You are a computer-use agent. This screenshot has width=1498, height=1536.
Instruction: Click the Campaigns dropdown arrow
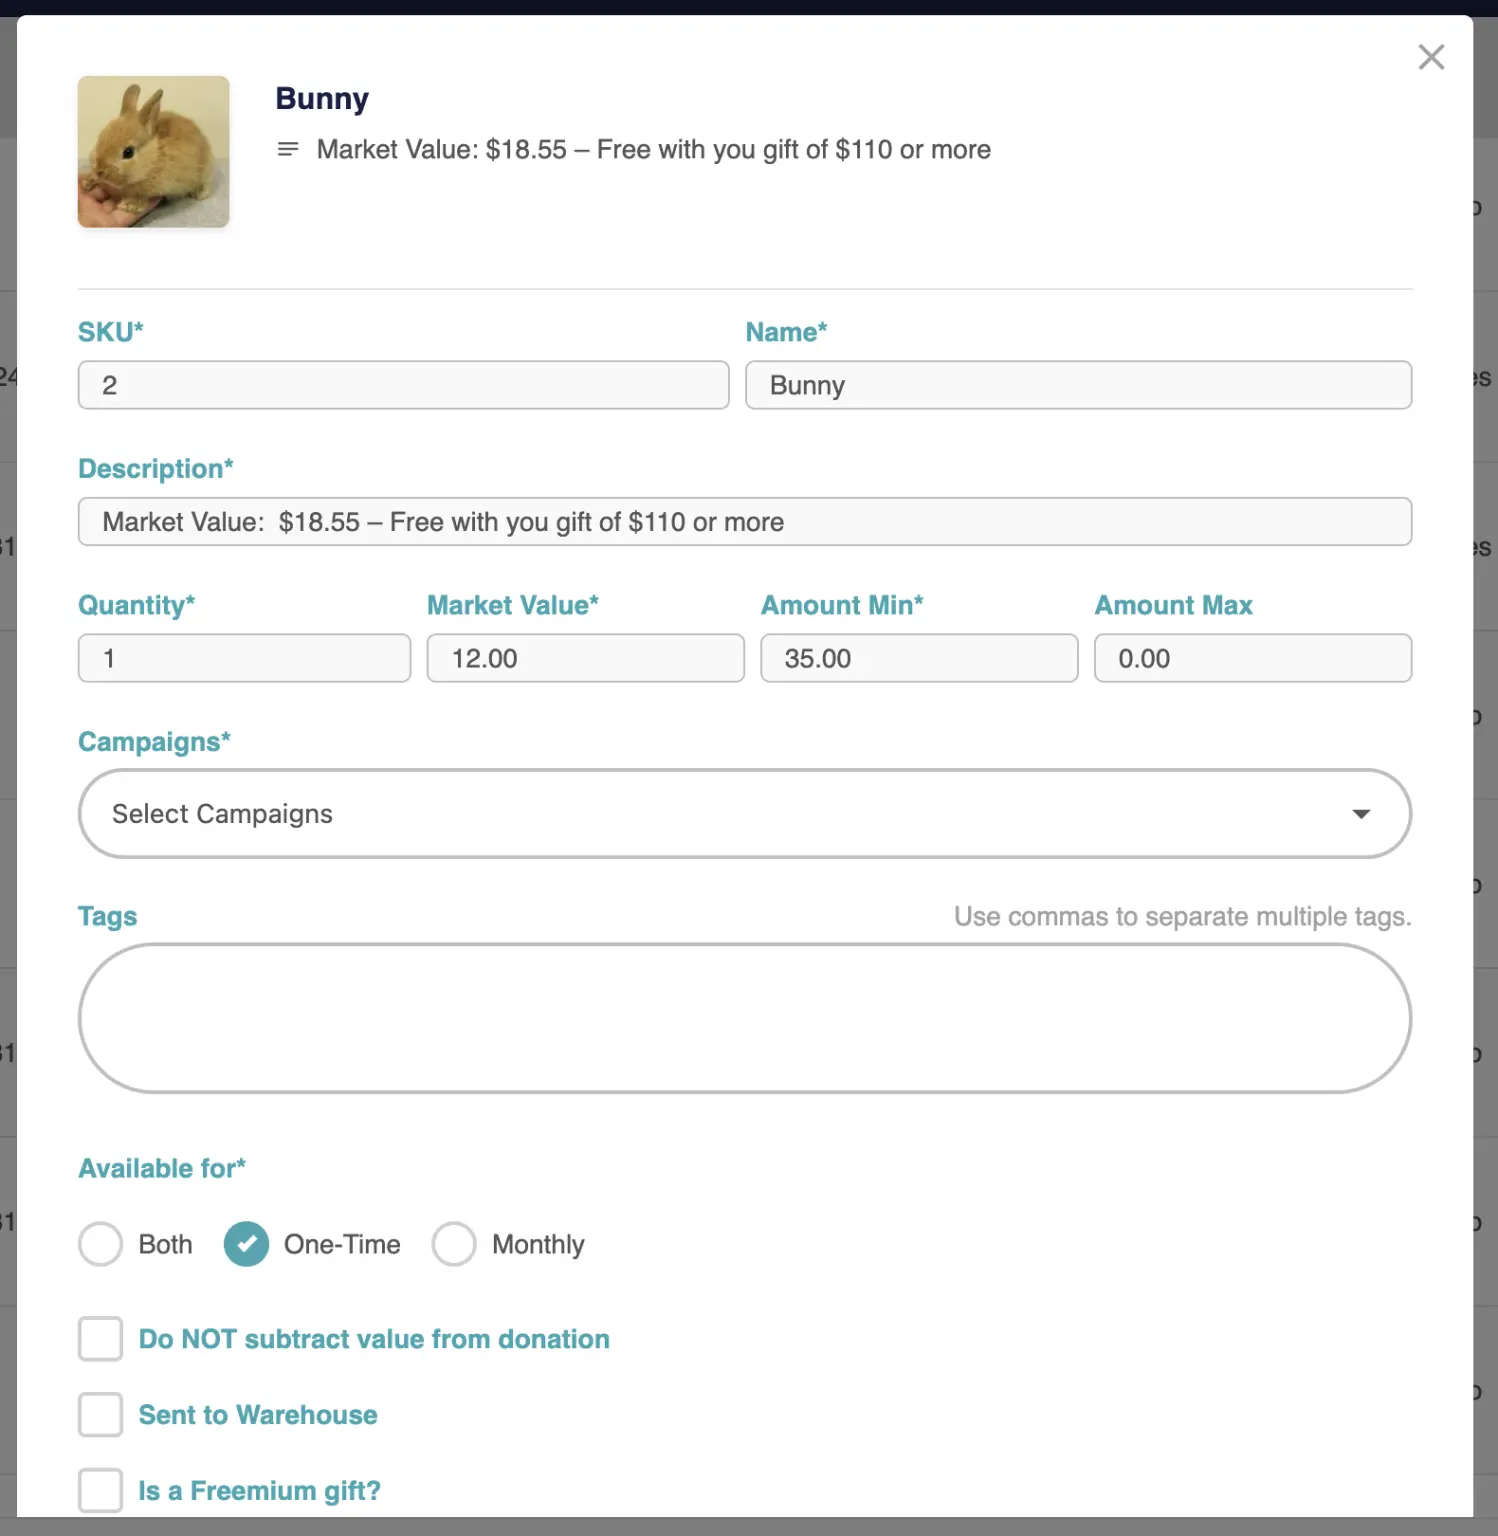pos(1360,814)
